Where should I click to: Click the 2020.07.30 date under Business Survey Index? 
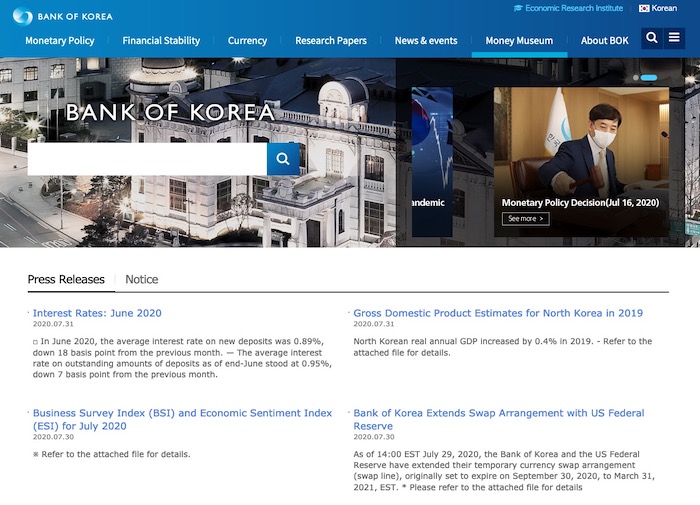click(x=53, y=437)
